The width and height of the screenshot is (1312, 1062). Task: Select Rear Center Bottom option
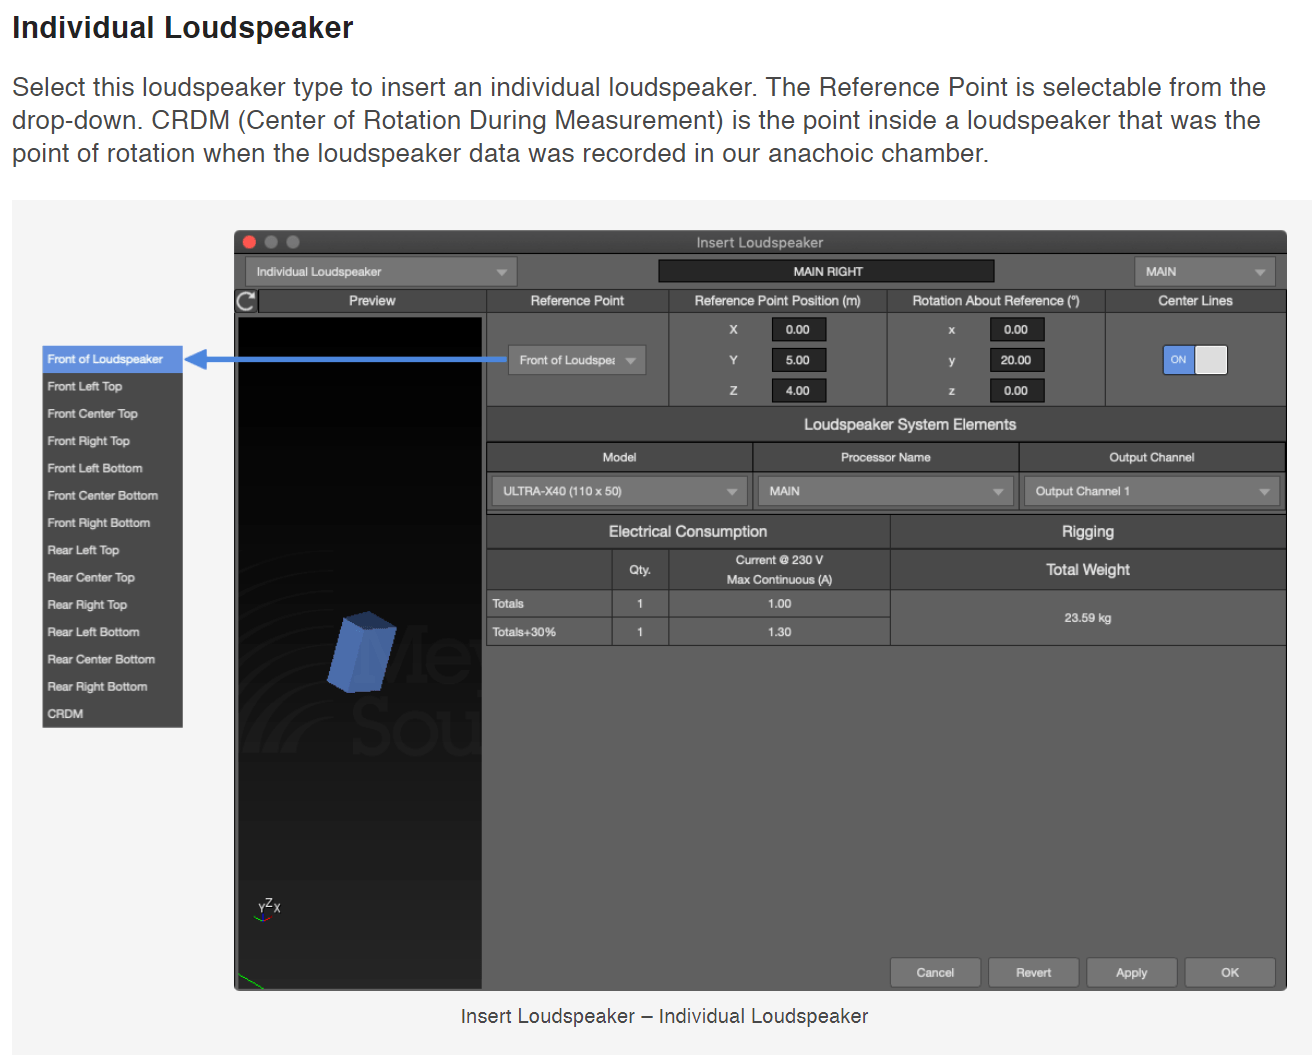[x=112, y=660]
